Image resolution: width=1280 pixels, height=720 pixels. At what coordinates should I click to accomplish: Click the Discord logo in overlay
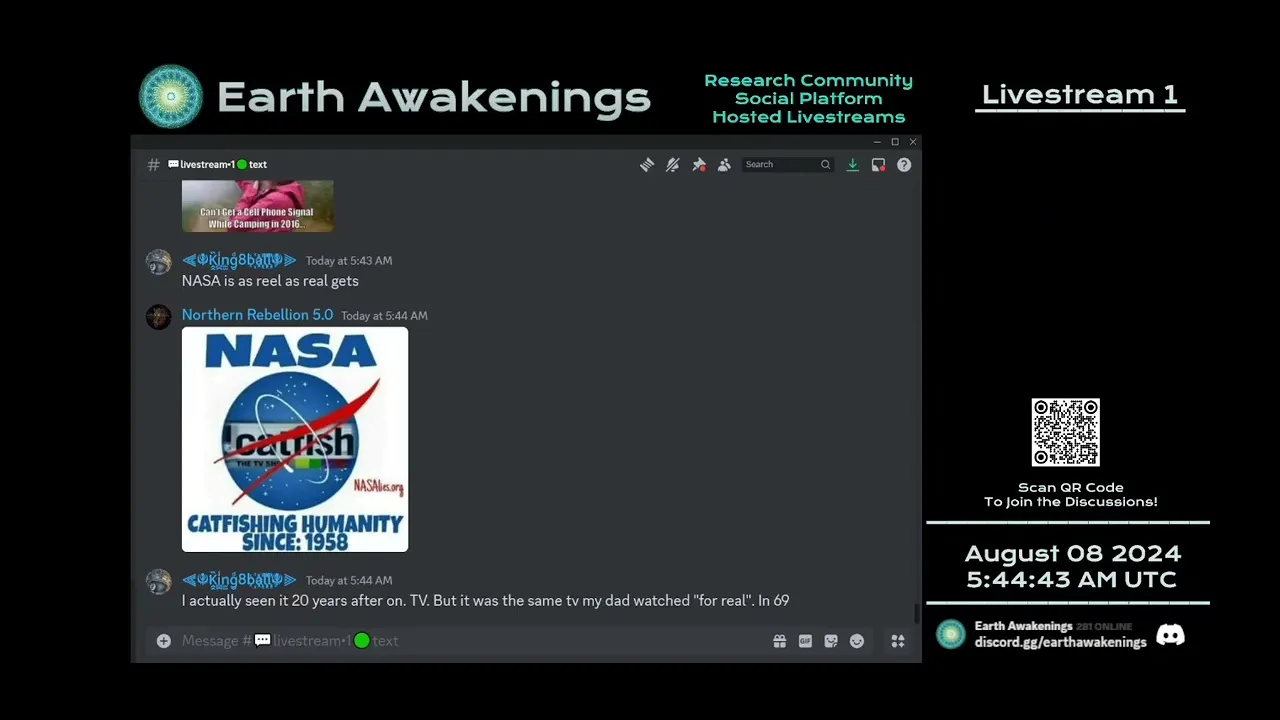pos(1170,635)
